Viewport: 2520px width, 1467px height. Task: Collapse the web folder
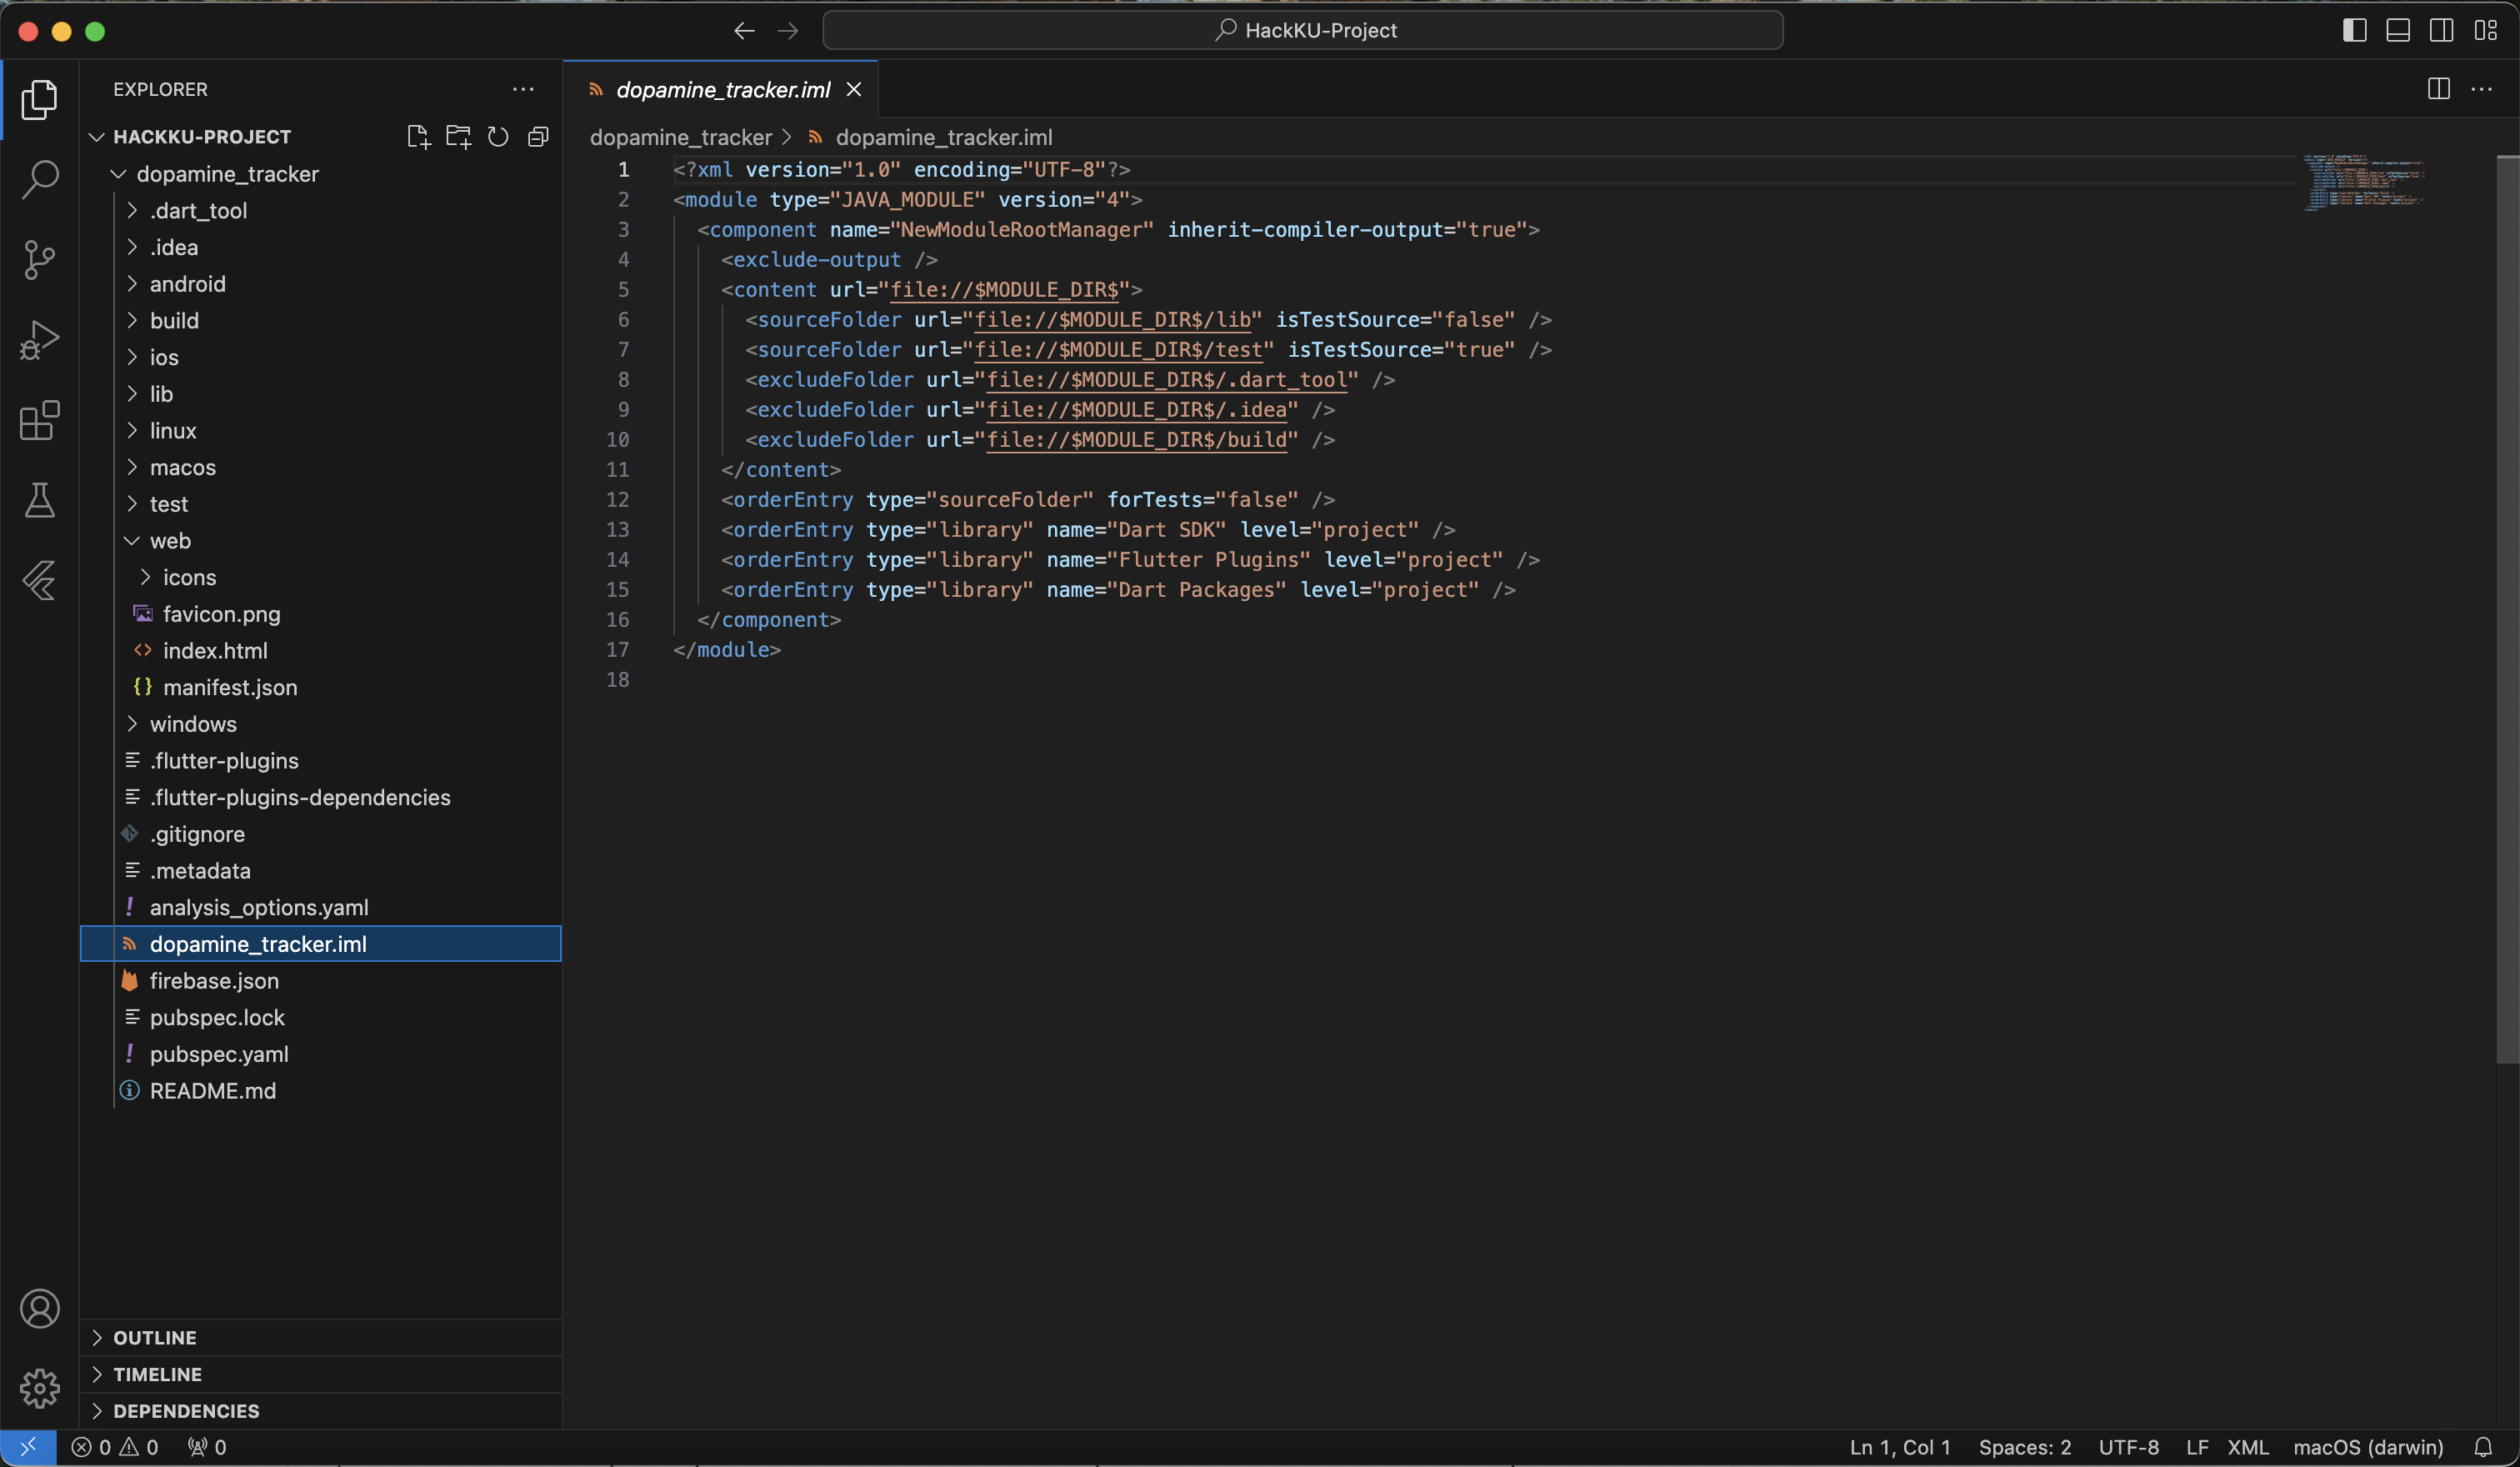point(170,541)
